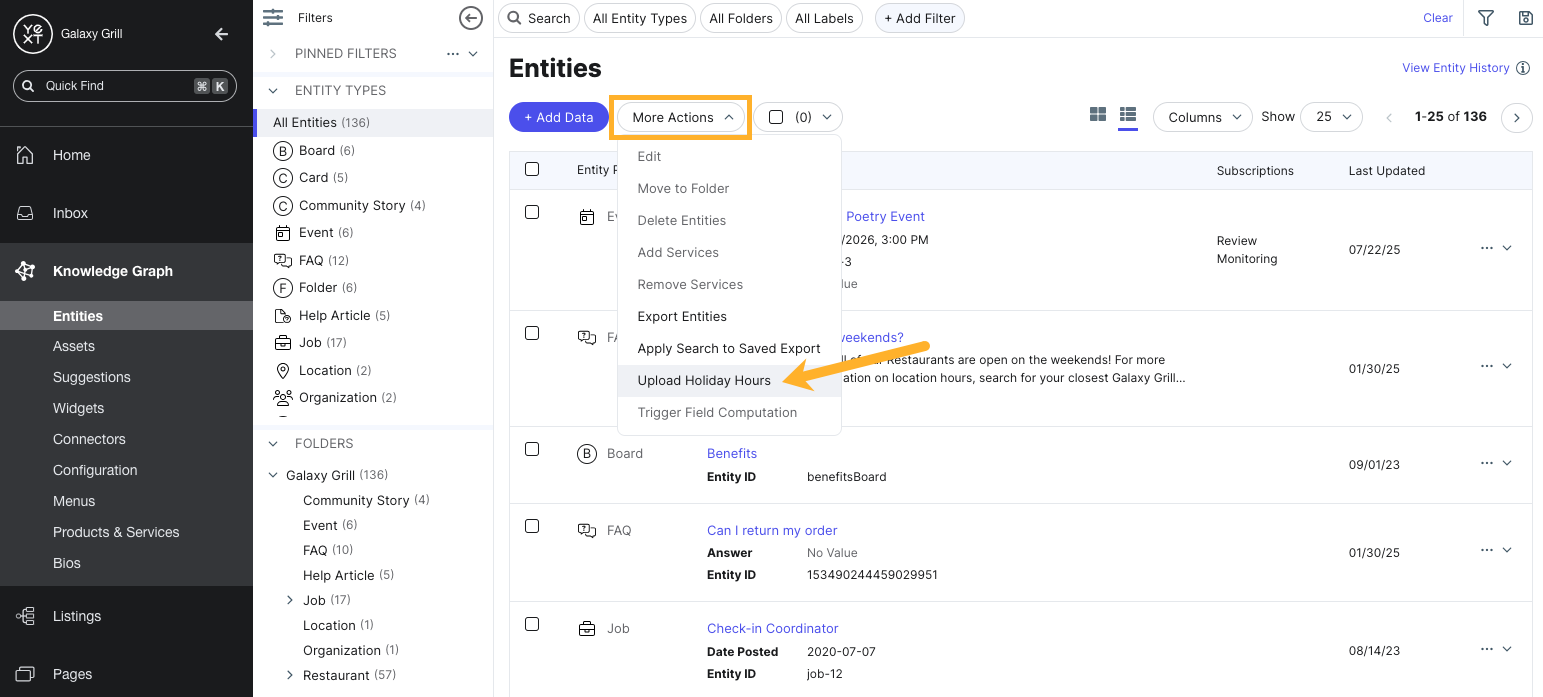Open the Columns dropdown

(1202, 116)
